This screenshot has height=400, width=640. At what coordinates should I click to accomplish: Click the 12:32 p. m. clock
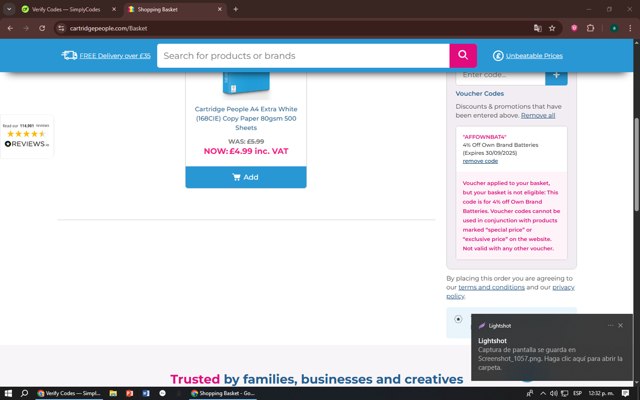tap(601, 393)
